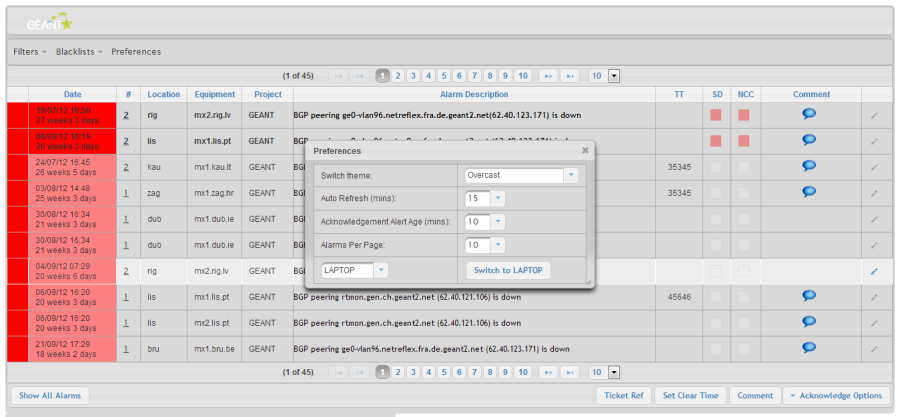The width and height of the screenshot is (900, 417).
Task: Click Switch to LAPTOP button
Action: pyautogui.click(x=508, y=270)
